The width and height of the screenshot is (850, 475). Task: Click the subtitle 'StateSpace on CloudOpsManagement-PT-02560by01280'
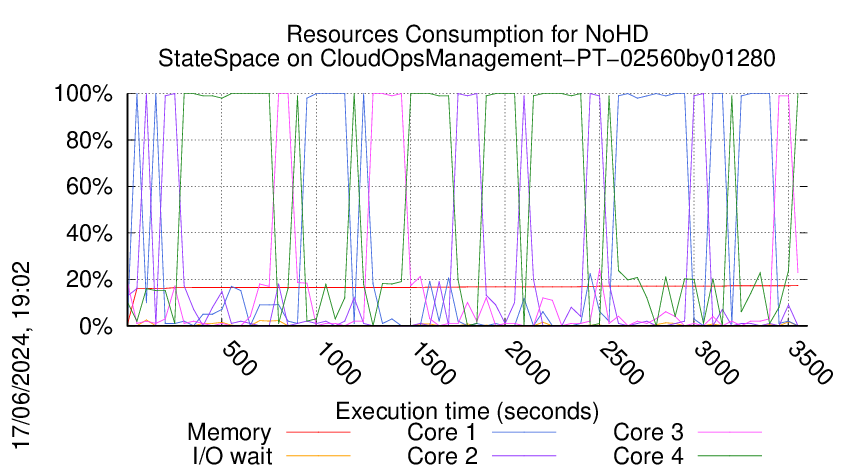tap(467, 58)
